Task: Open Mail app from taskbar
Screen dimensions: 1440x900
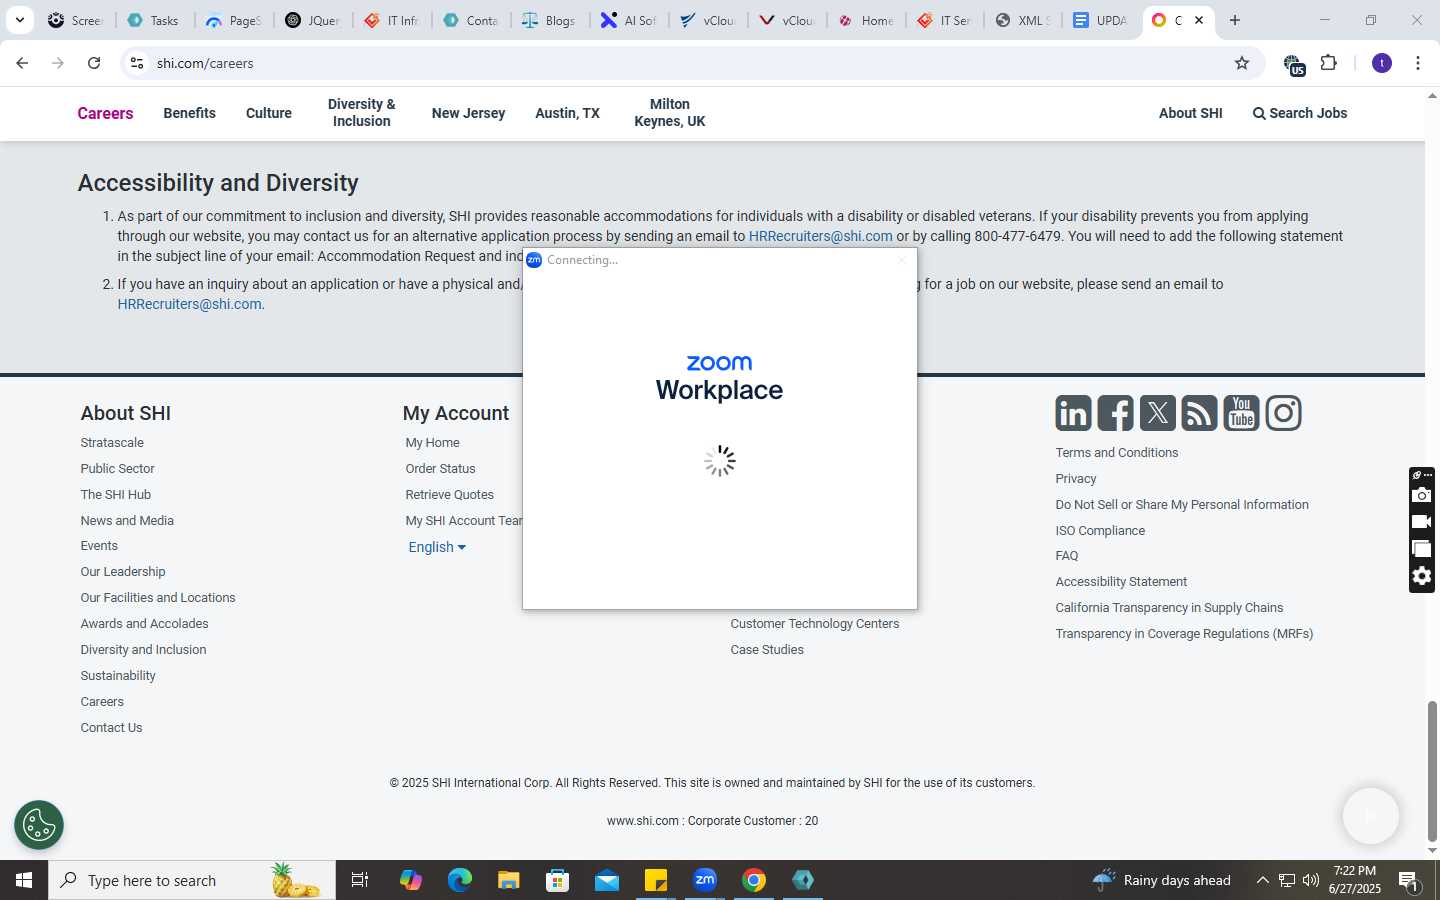Action: pyautogui.click(x=607, y=880)
